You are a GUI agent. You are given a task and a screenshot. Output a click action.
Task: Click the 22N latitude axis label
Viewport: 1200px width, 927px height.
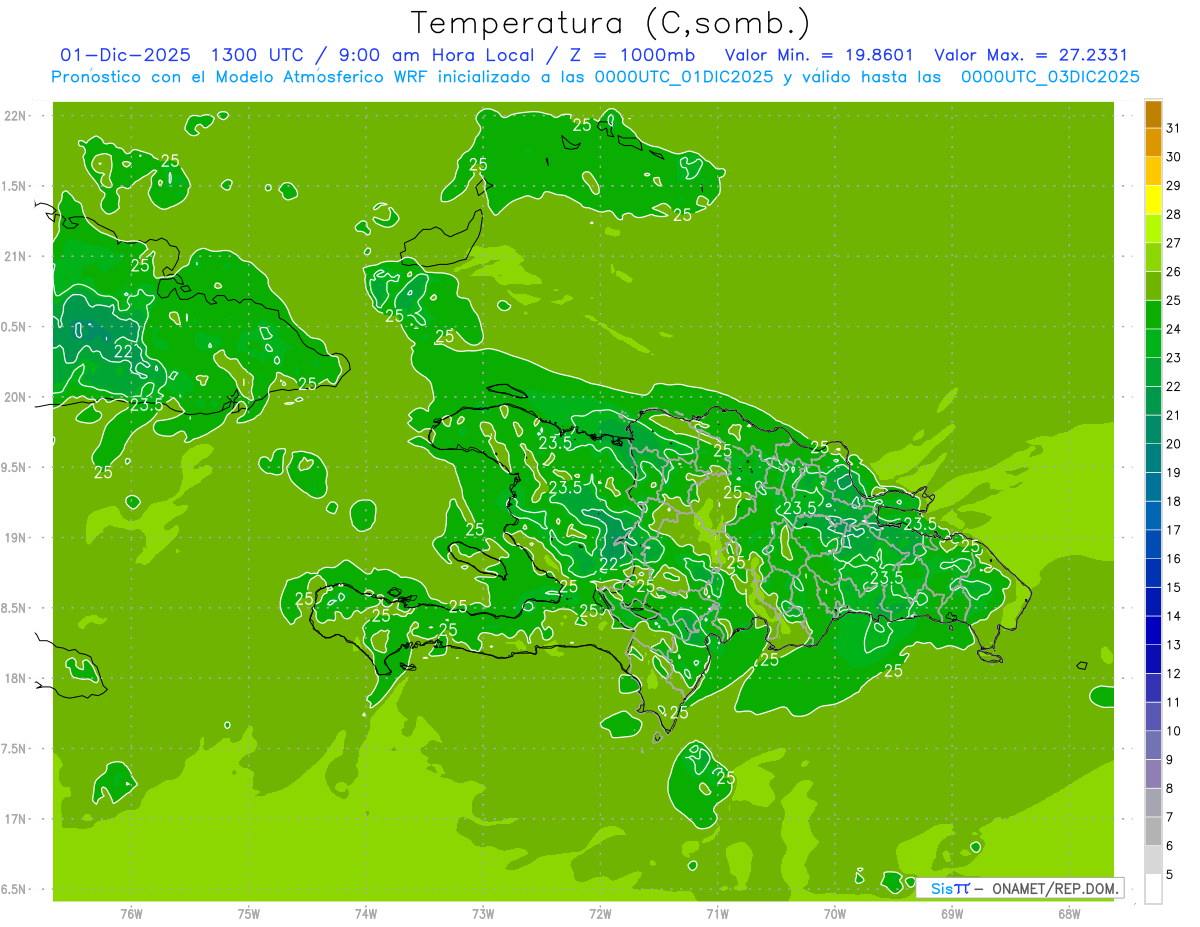(16, 116)
